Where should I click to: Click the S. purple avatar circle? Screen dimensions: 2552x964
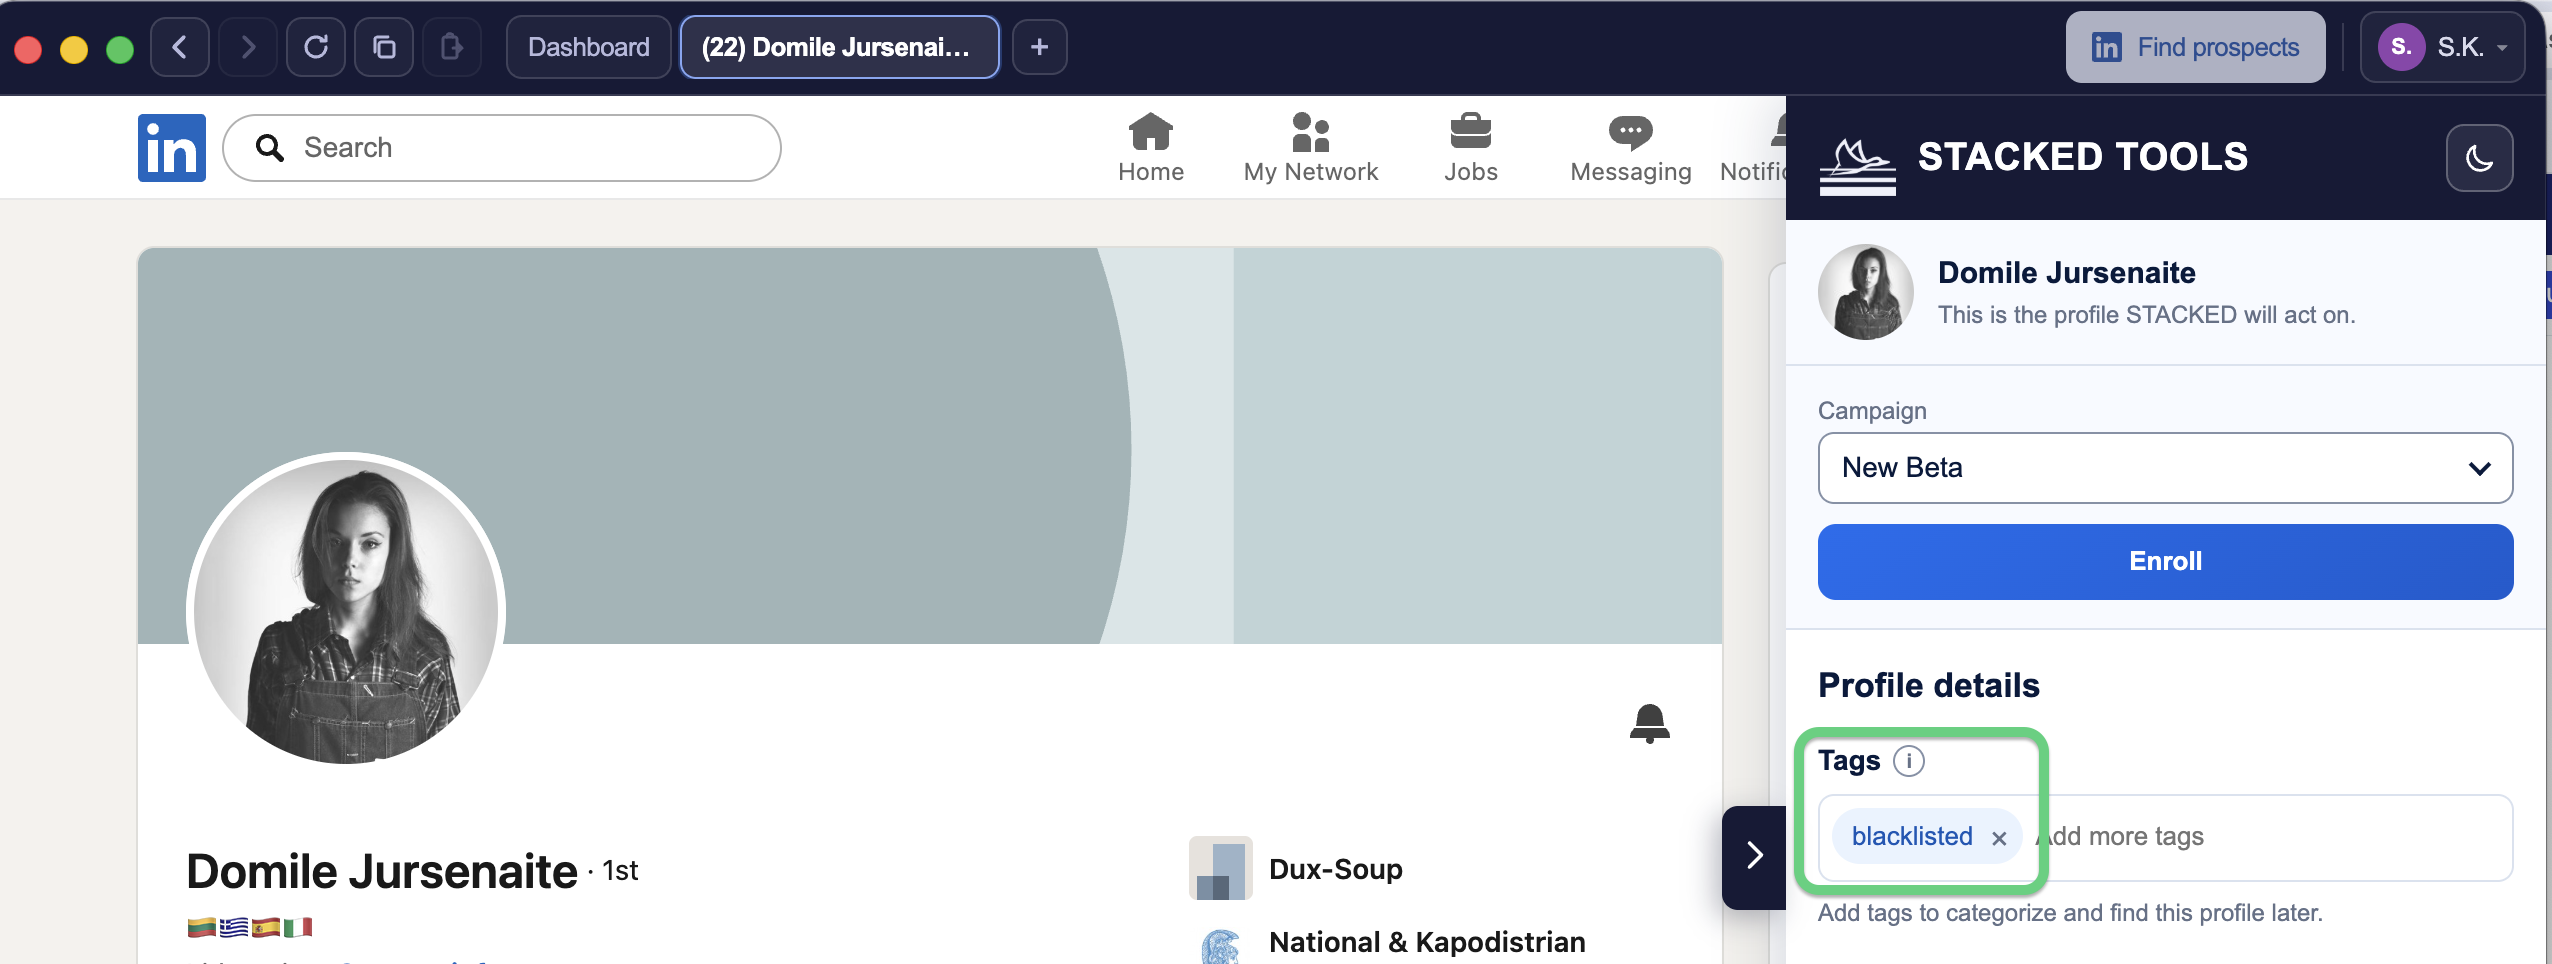2402,47
